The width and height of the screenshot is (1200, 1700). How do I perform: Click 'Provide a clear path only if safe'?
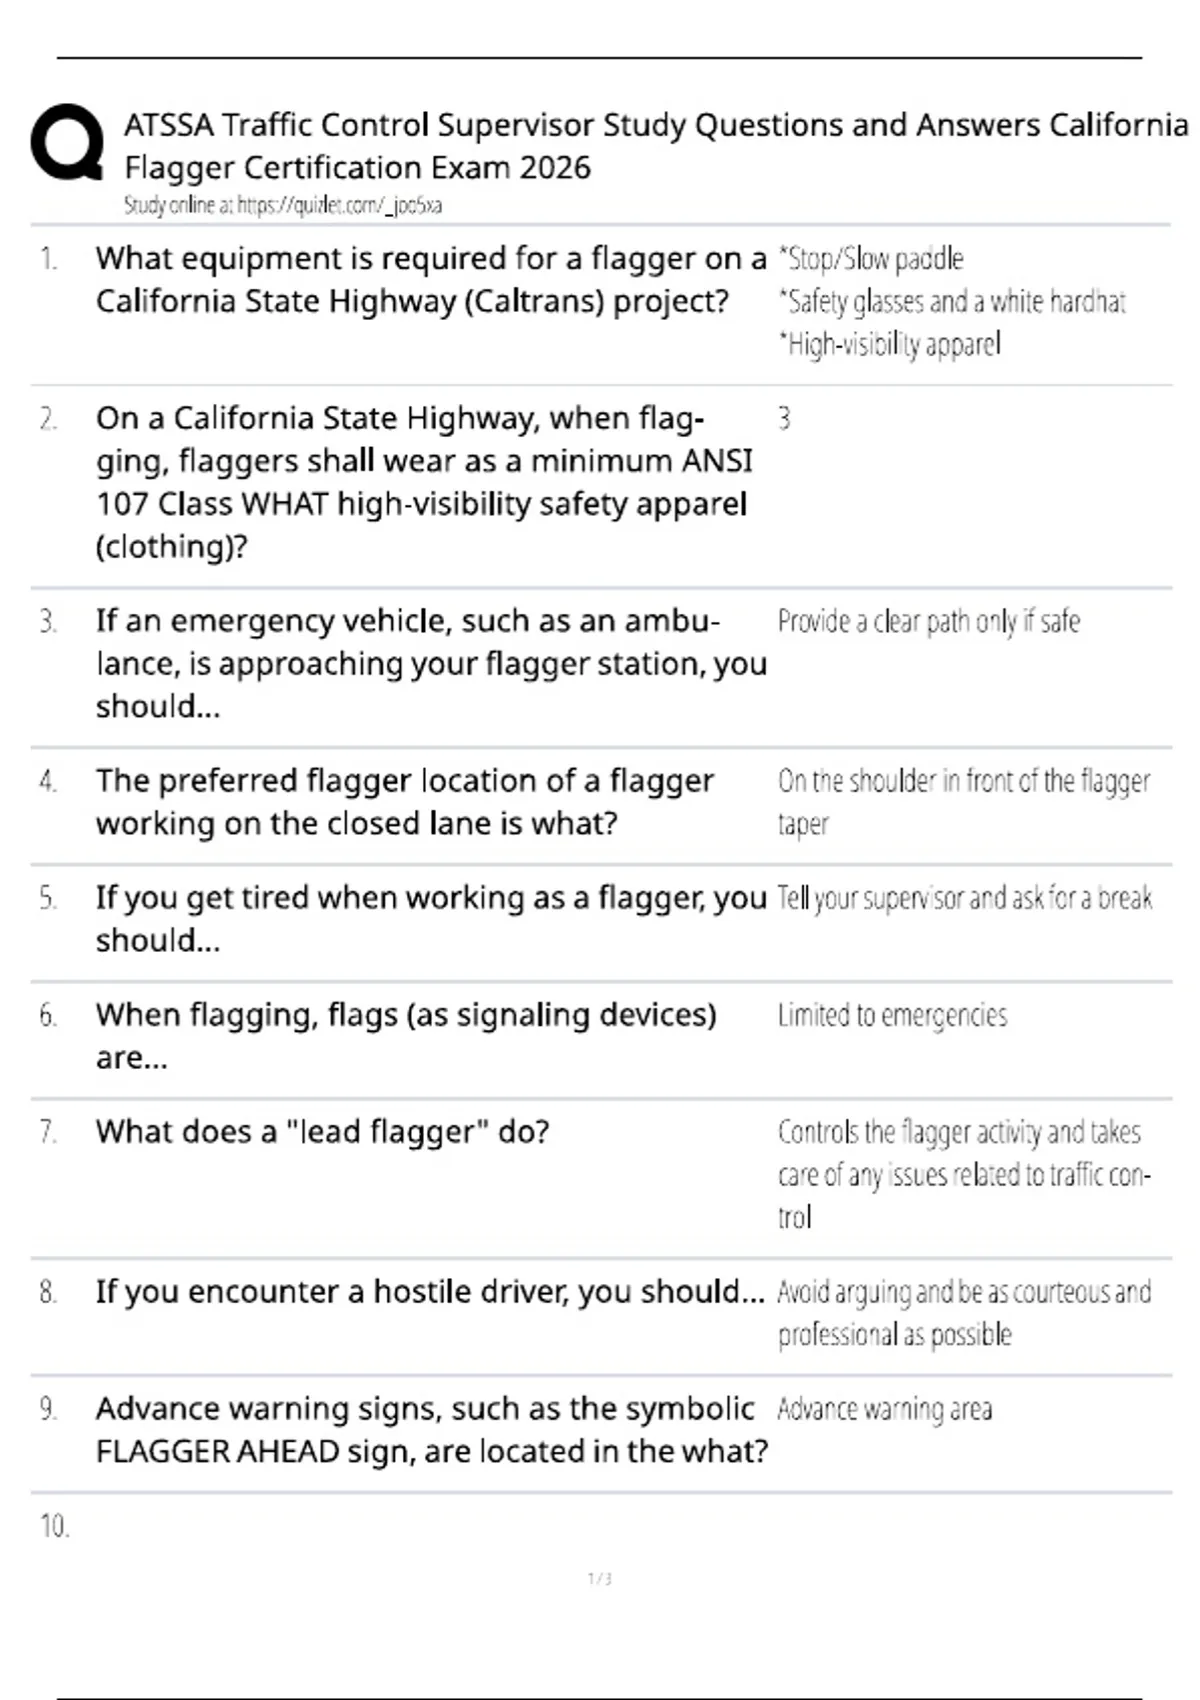pyautogui.click(x=929, y=622)
